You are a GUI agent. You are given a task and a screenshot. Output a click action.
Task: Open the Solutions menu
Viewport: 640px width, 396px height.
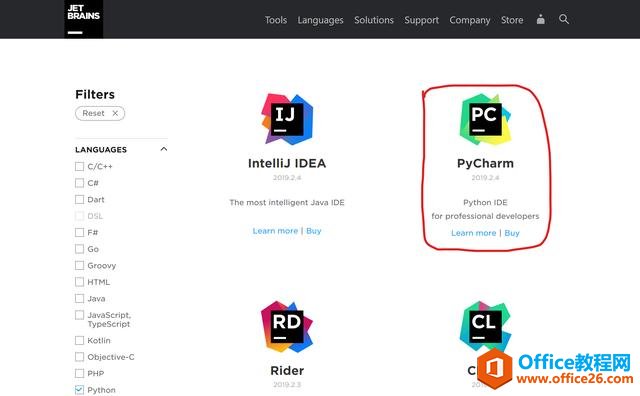pyautogui.click(x=374, y=20)
